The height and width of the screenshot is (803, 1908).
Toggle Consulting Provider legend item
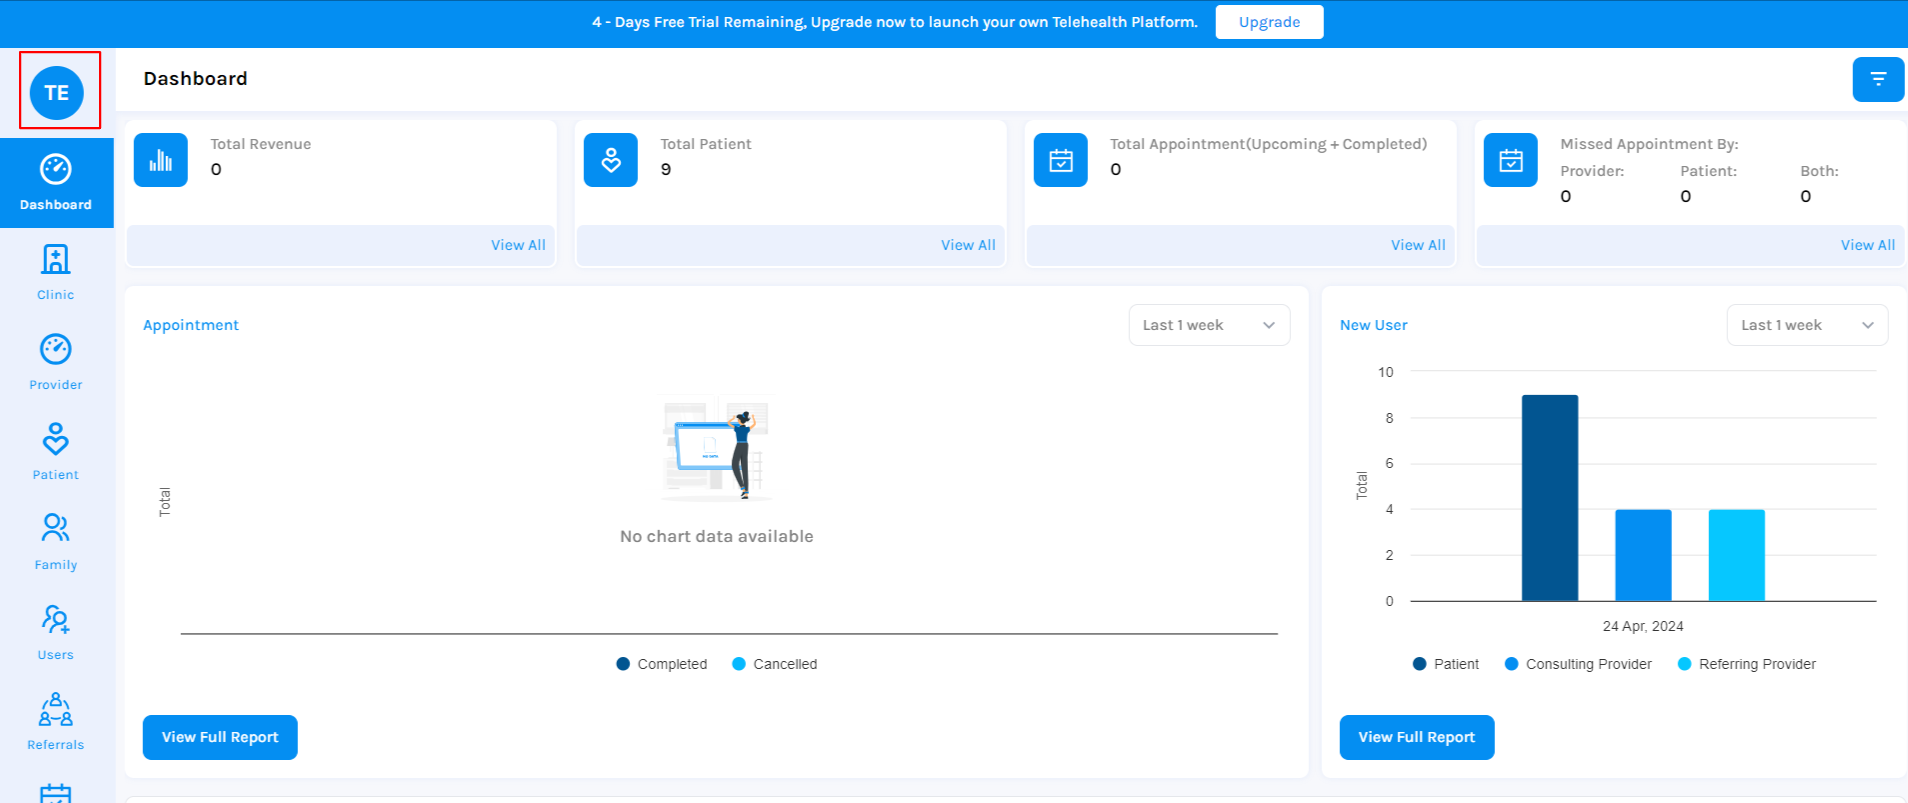(x=1578, y=664)
